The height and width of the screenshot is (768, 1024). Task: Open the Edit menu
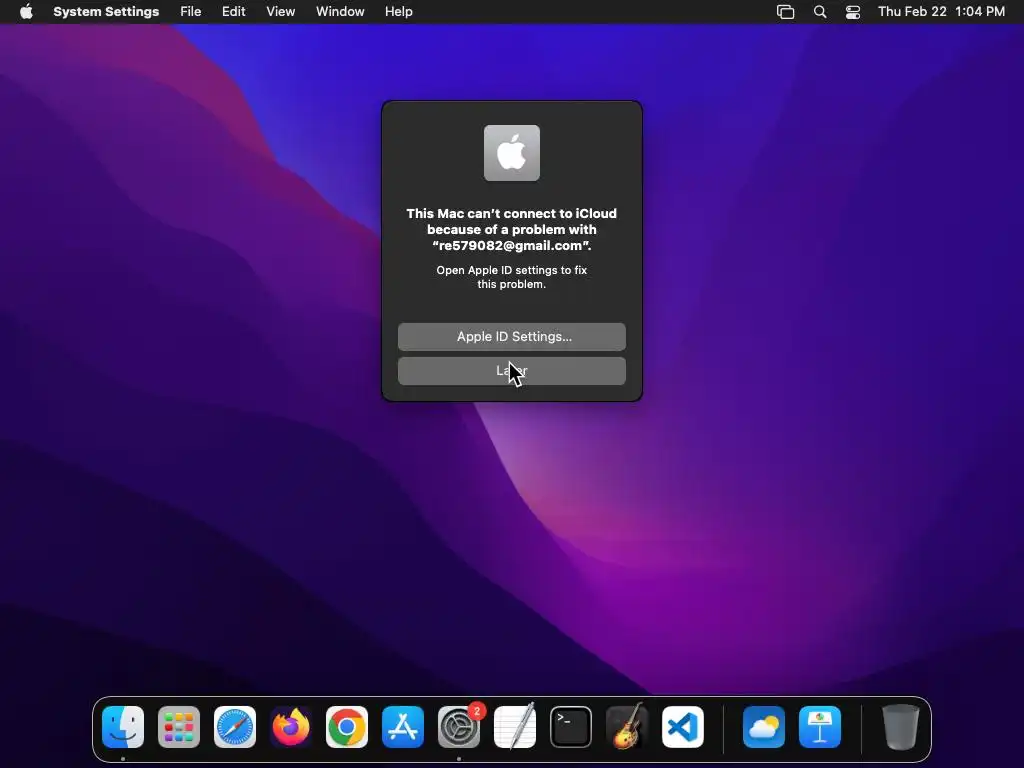click(233, 12)
